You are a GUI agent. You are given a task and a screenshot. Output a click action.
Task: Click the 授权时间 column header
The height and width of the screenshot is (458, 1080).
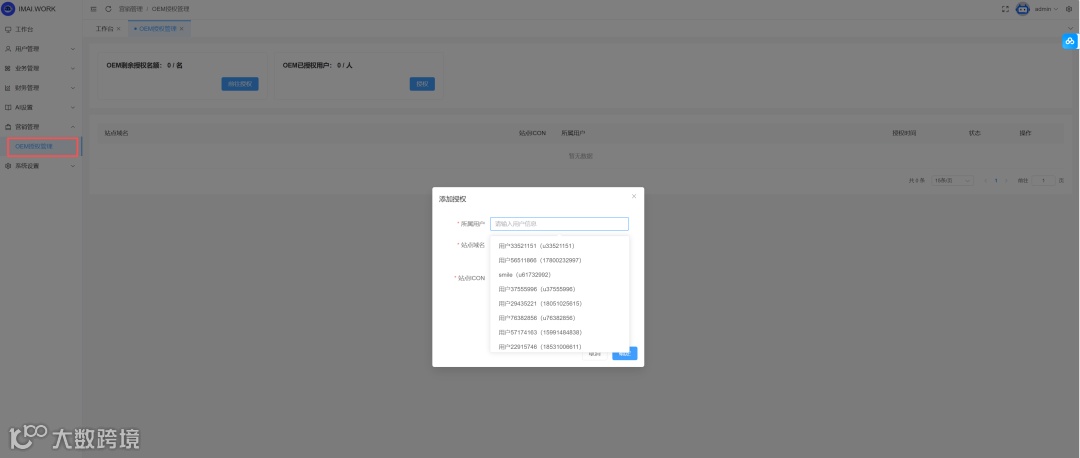(904, 133)
